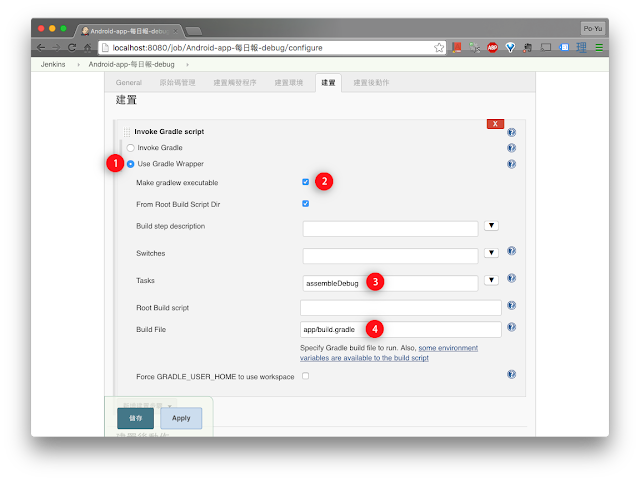Go back with the browser back arrow
Image resolution: width=640 pixels, height=481 pixels.
pyautogui.click(x=41, y=48)
